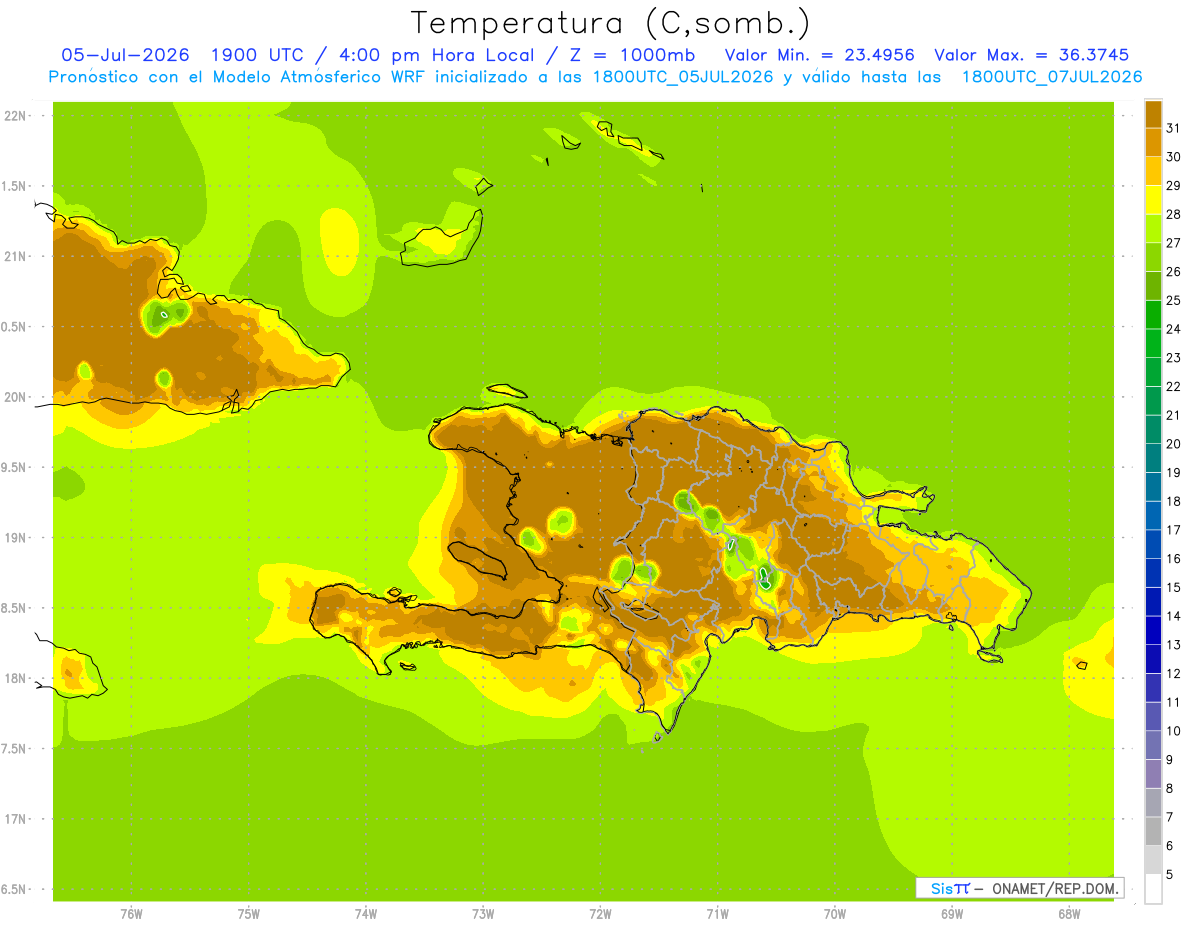Click the Valor Min. = 23.4956 text
Viewport: 1200px width, 927px height.
819,55
